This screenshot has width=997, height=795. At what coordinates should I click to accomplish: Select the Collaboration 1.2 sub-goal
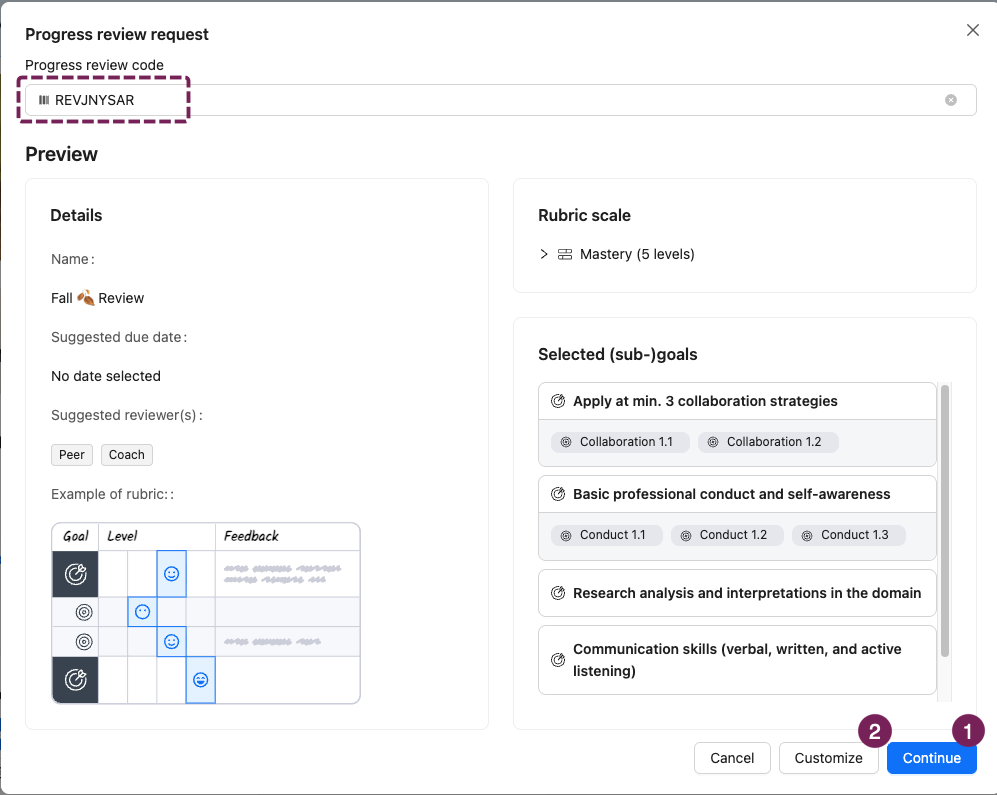[767, 442]
